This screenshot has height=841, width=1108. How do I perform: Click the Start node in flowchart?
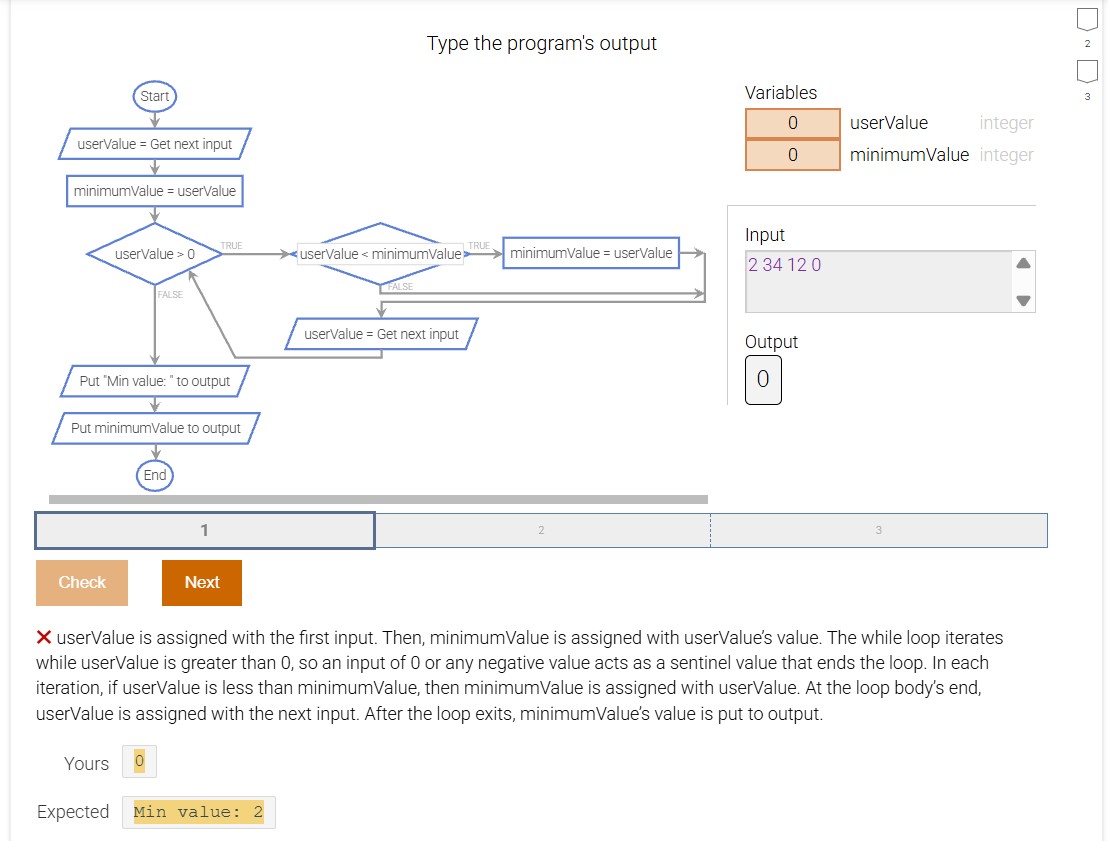[x=155, y=96]
